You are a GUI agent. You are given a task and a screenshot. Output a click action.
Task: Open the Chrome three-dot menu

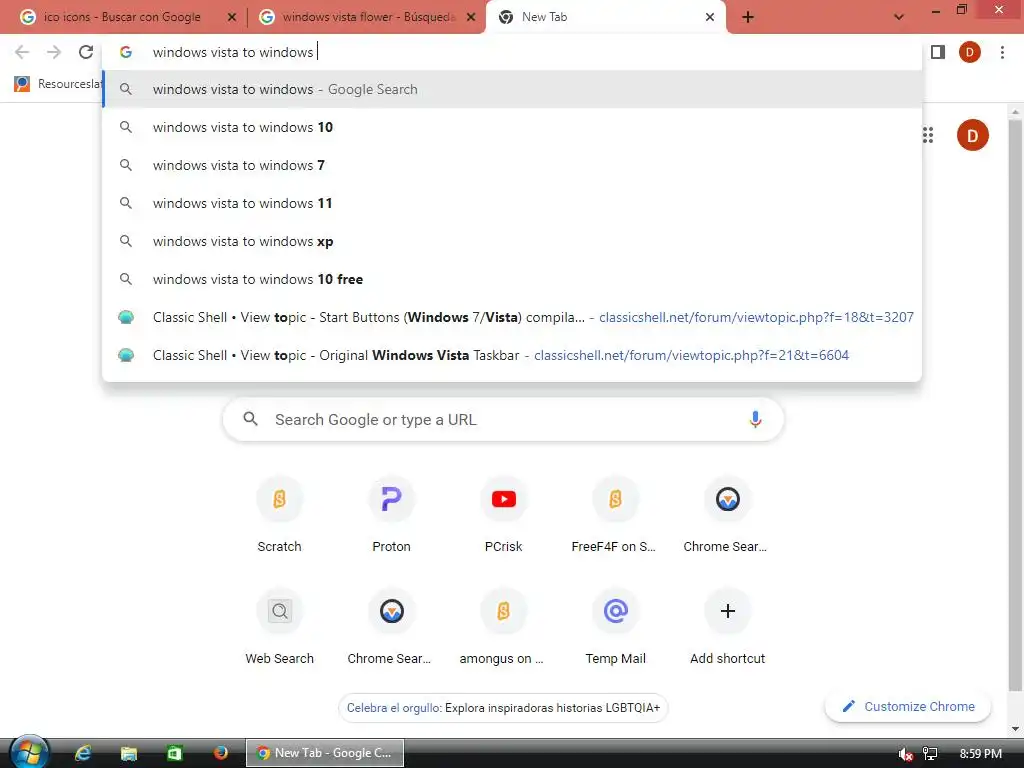click(1002, 52)
